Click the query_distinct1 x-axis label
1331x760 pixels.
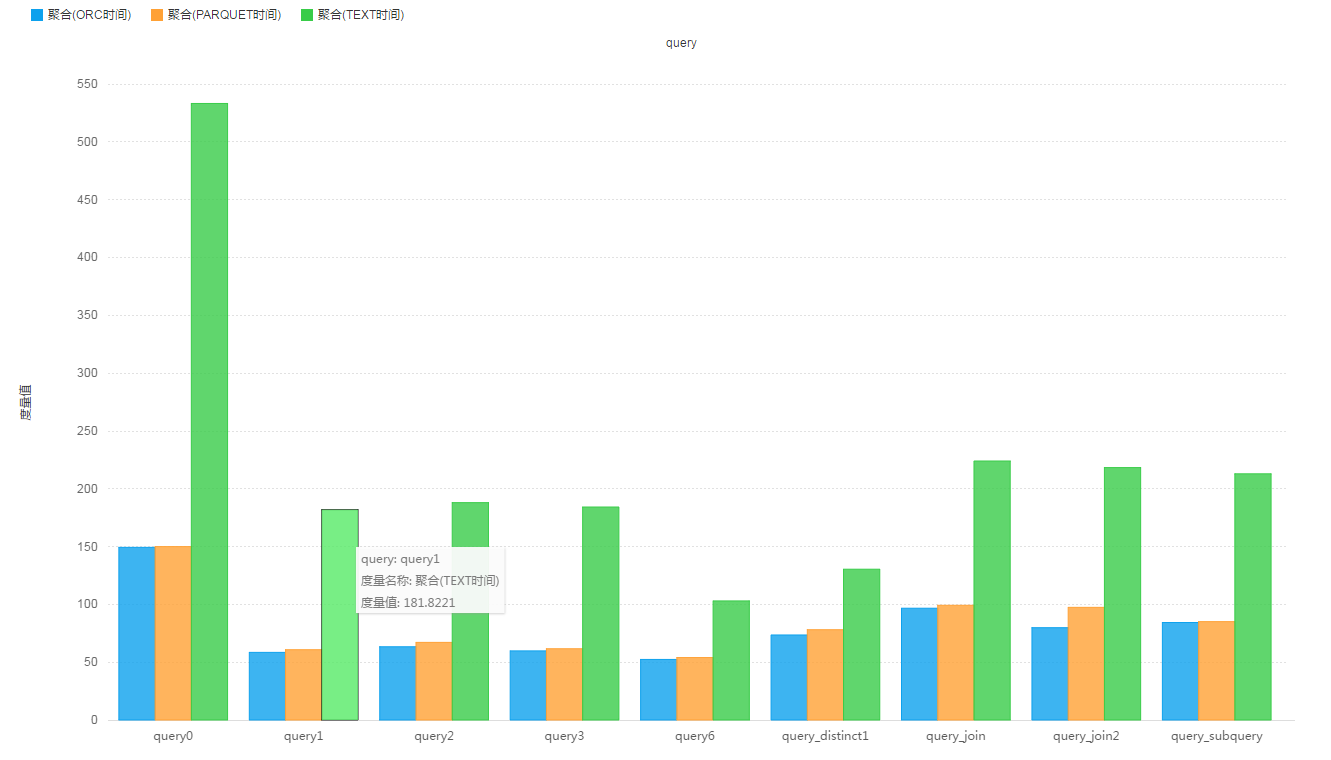(825, 736)
